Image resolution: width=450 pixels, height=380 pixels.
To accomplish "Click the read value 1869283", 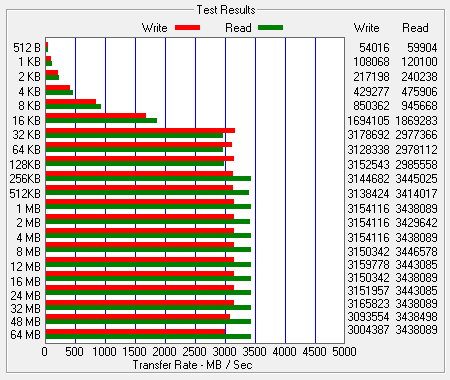I will click(416, 120).
